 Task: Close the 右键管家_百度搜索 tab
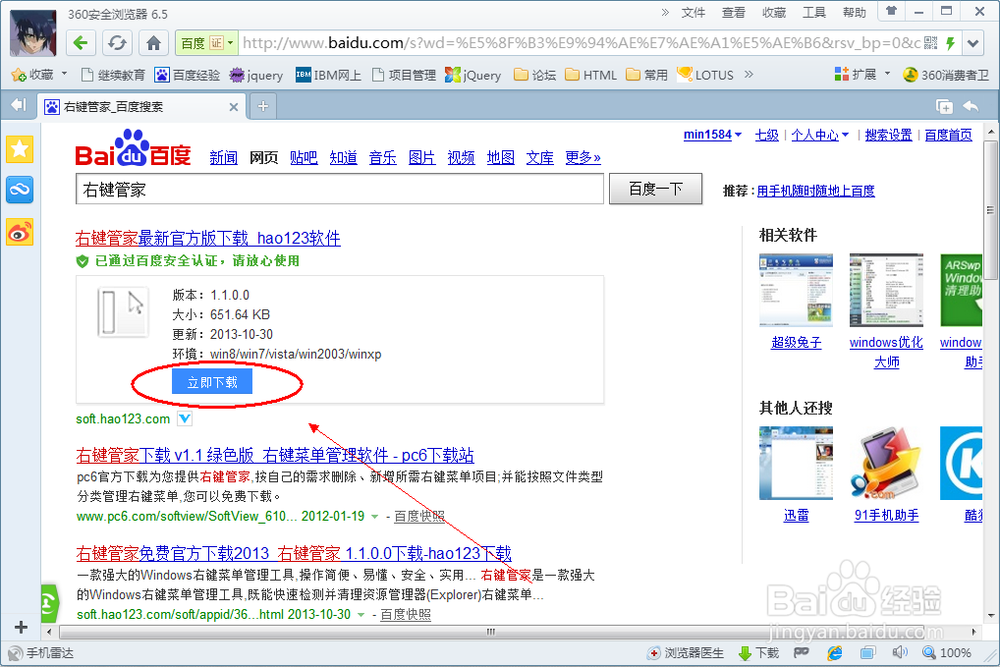click(233, 107)
